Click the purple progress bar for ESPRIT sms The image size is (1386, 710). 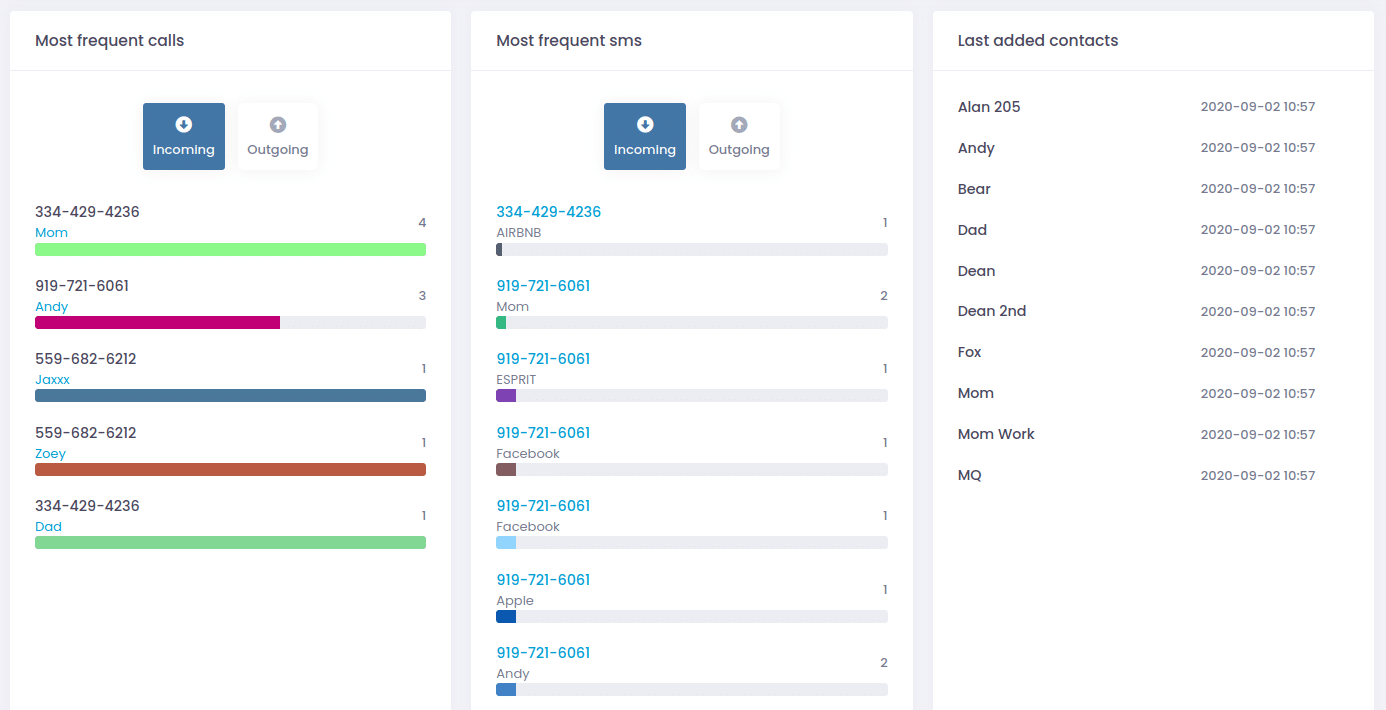[506, 396]
